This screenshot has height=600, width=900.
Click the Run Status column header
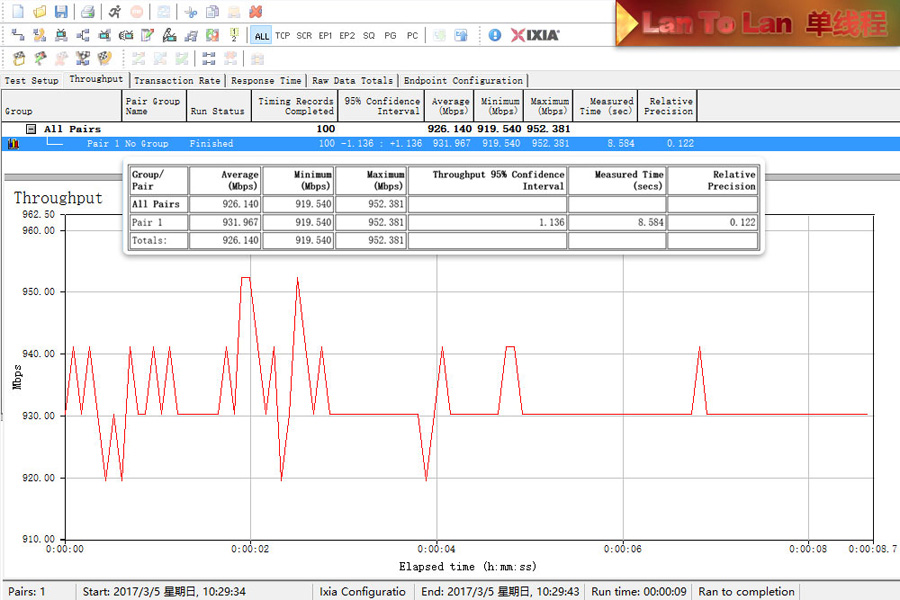[x=217, y=111]
